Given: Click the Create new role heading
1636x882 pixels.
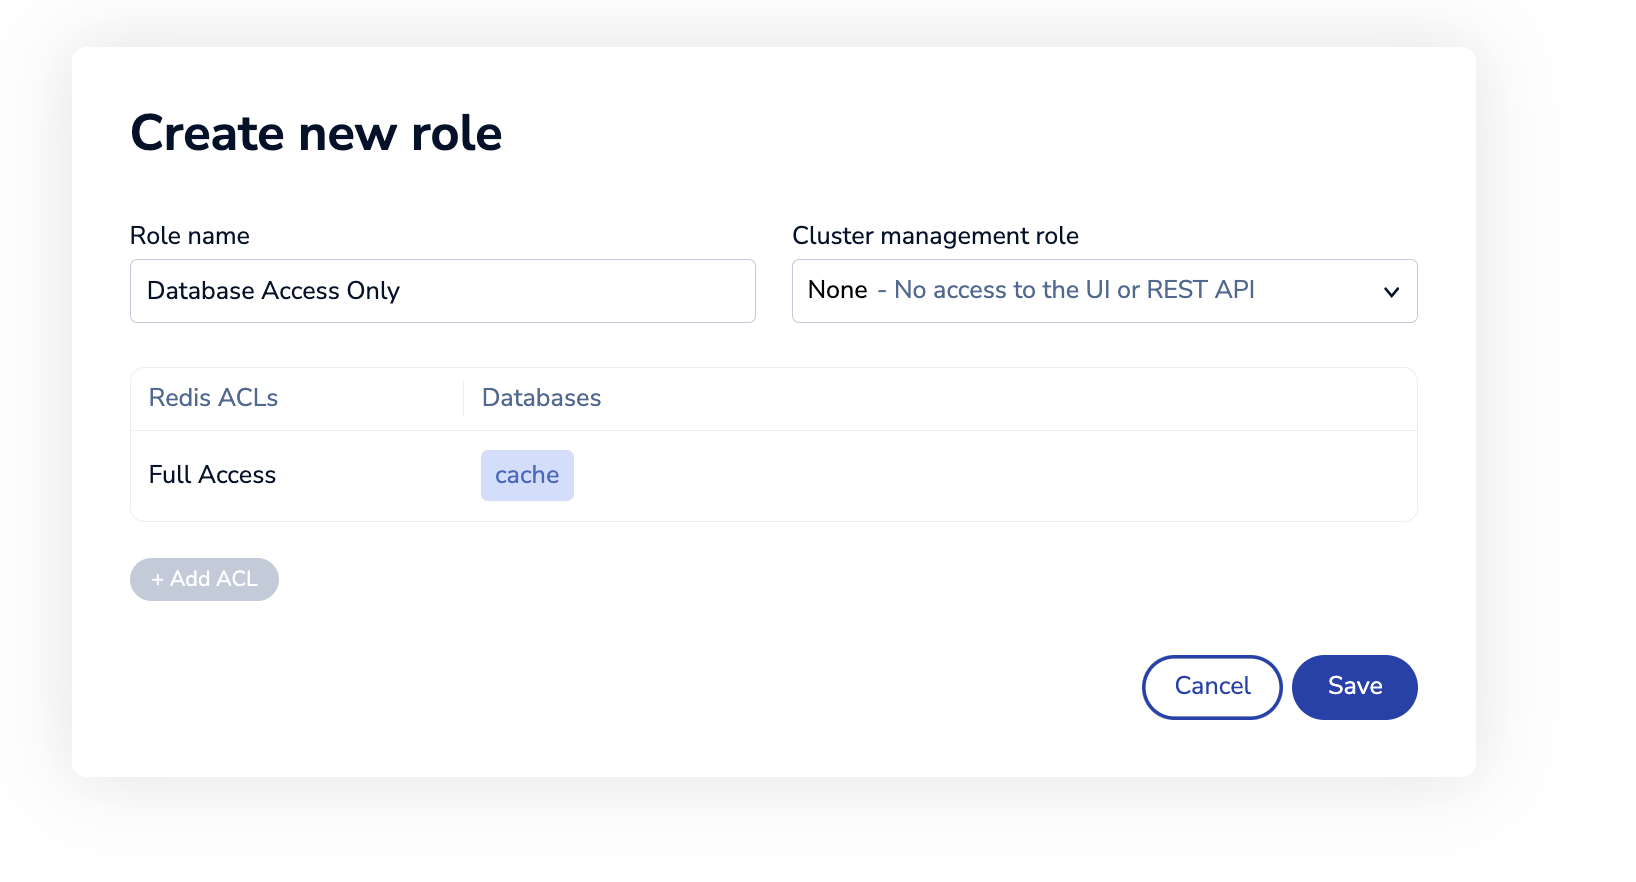Looking at the screenshot, I should 316,133.
